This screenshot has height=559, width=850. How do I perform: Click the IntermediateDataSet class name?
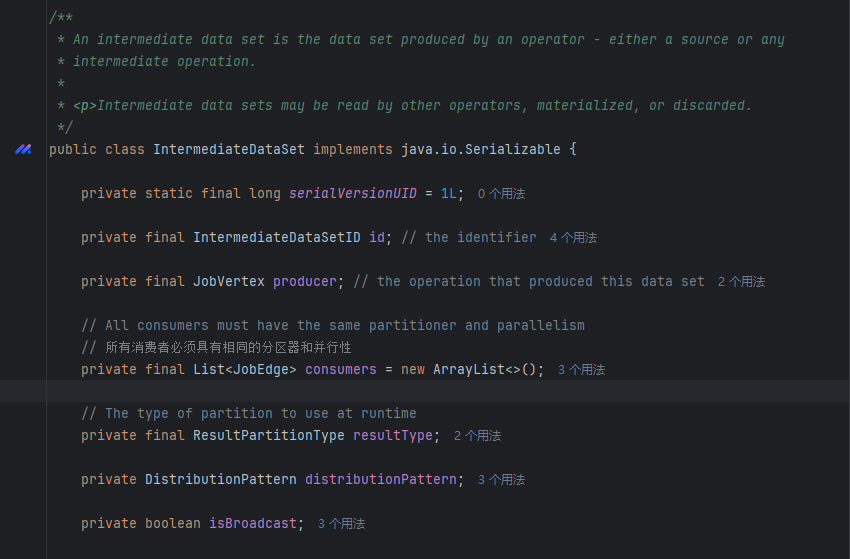tap(229, 150)
